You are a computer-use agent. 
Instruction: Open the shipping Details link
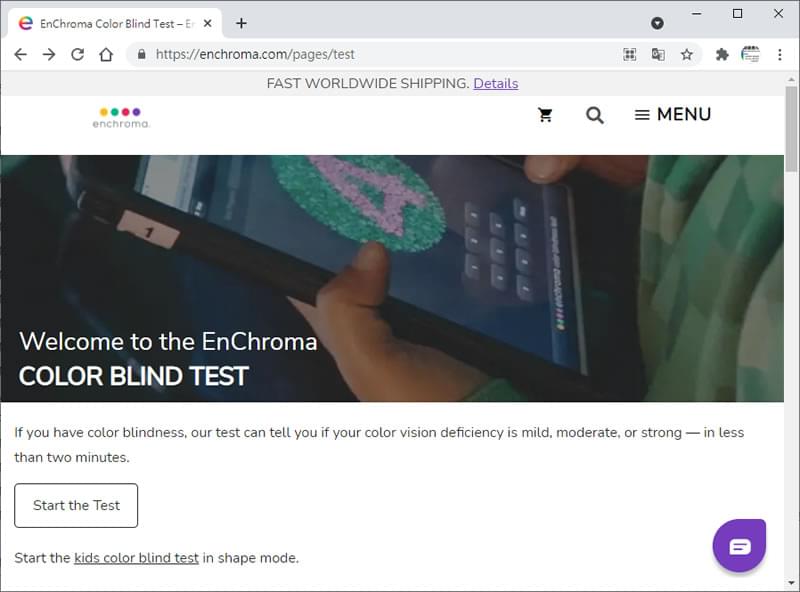click(x=495, y=83)
